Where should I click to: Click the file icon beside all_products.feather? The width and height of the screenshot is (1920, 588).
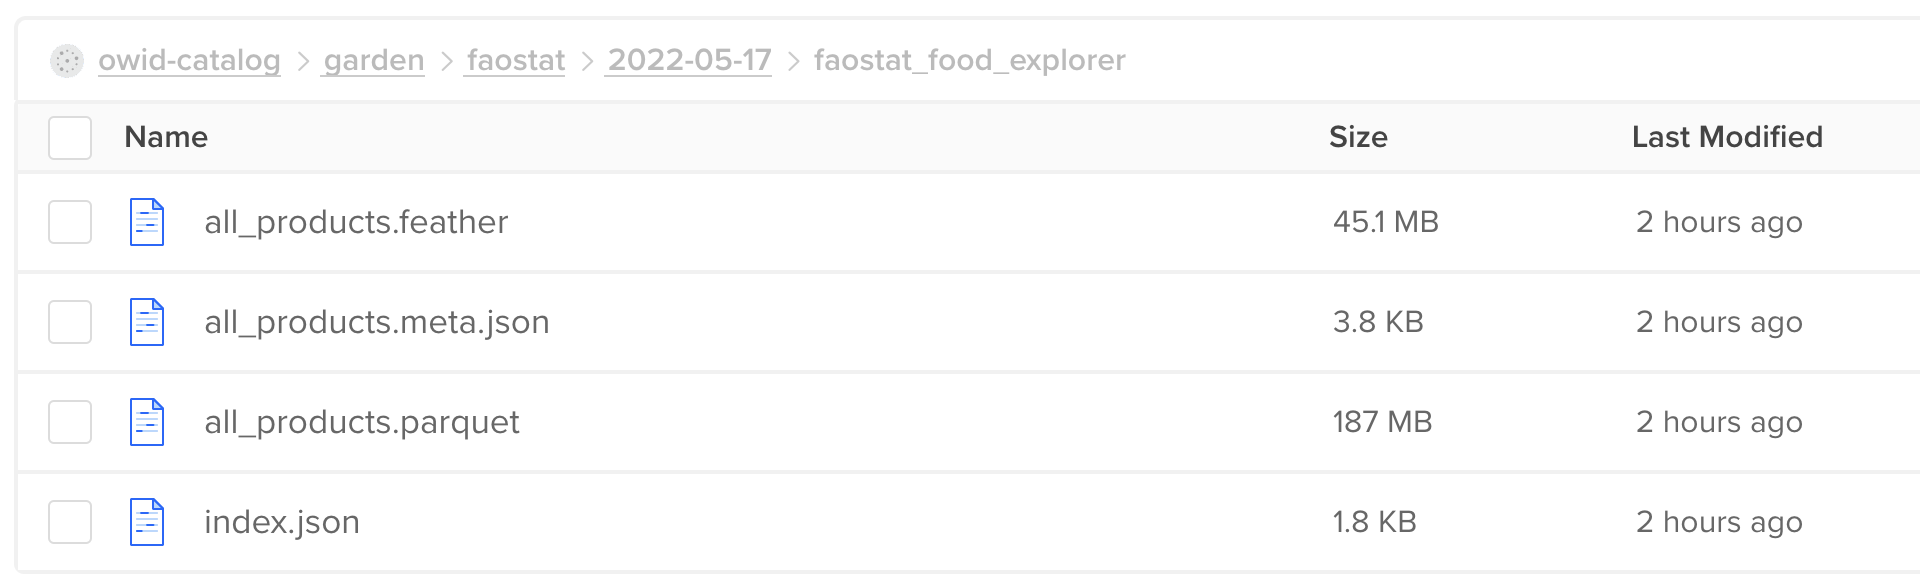click(x=146, y=222)
